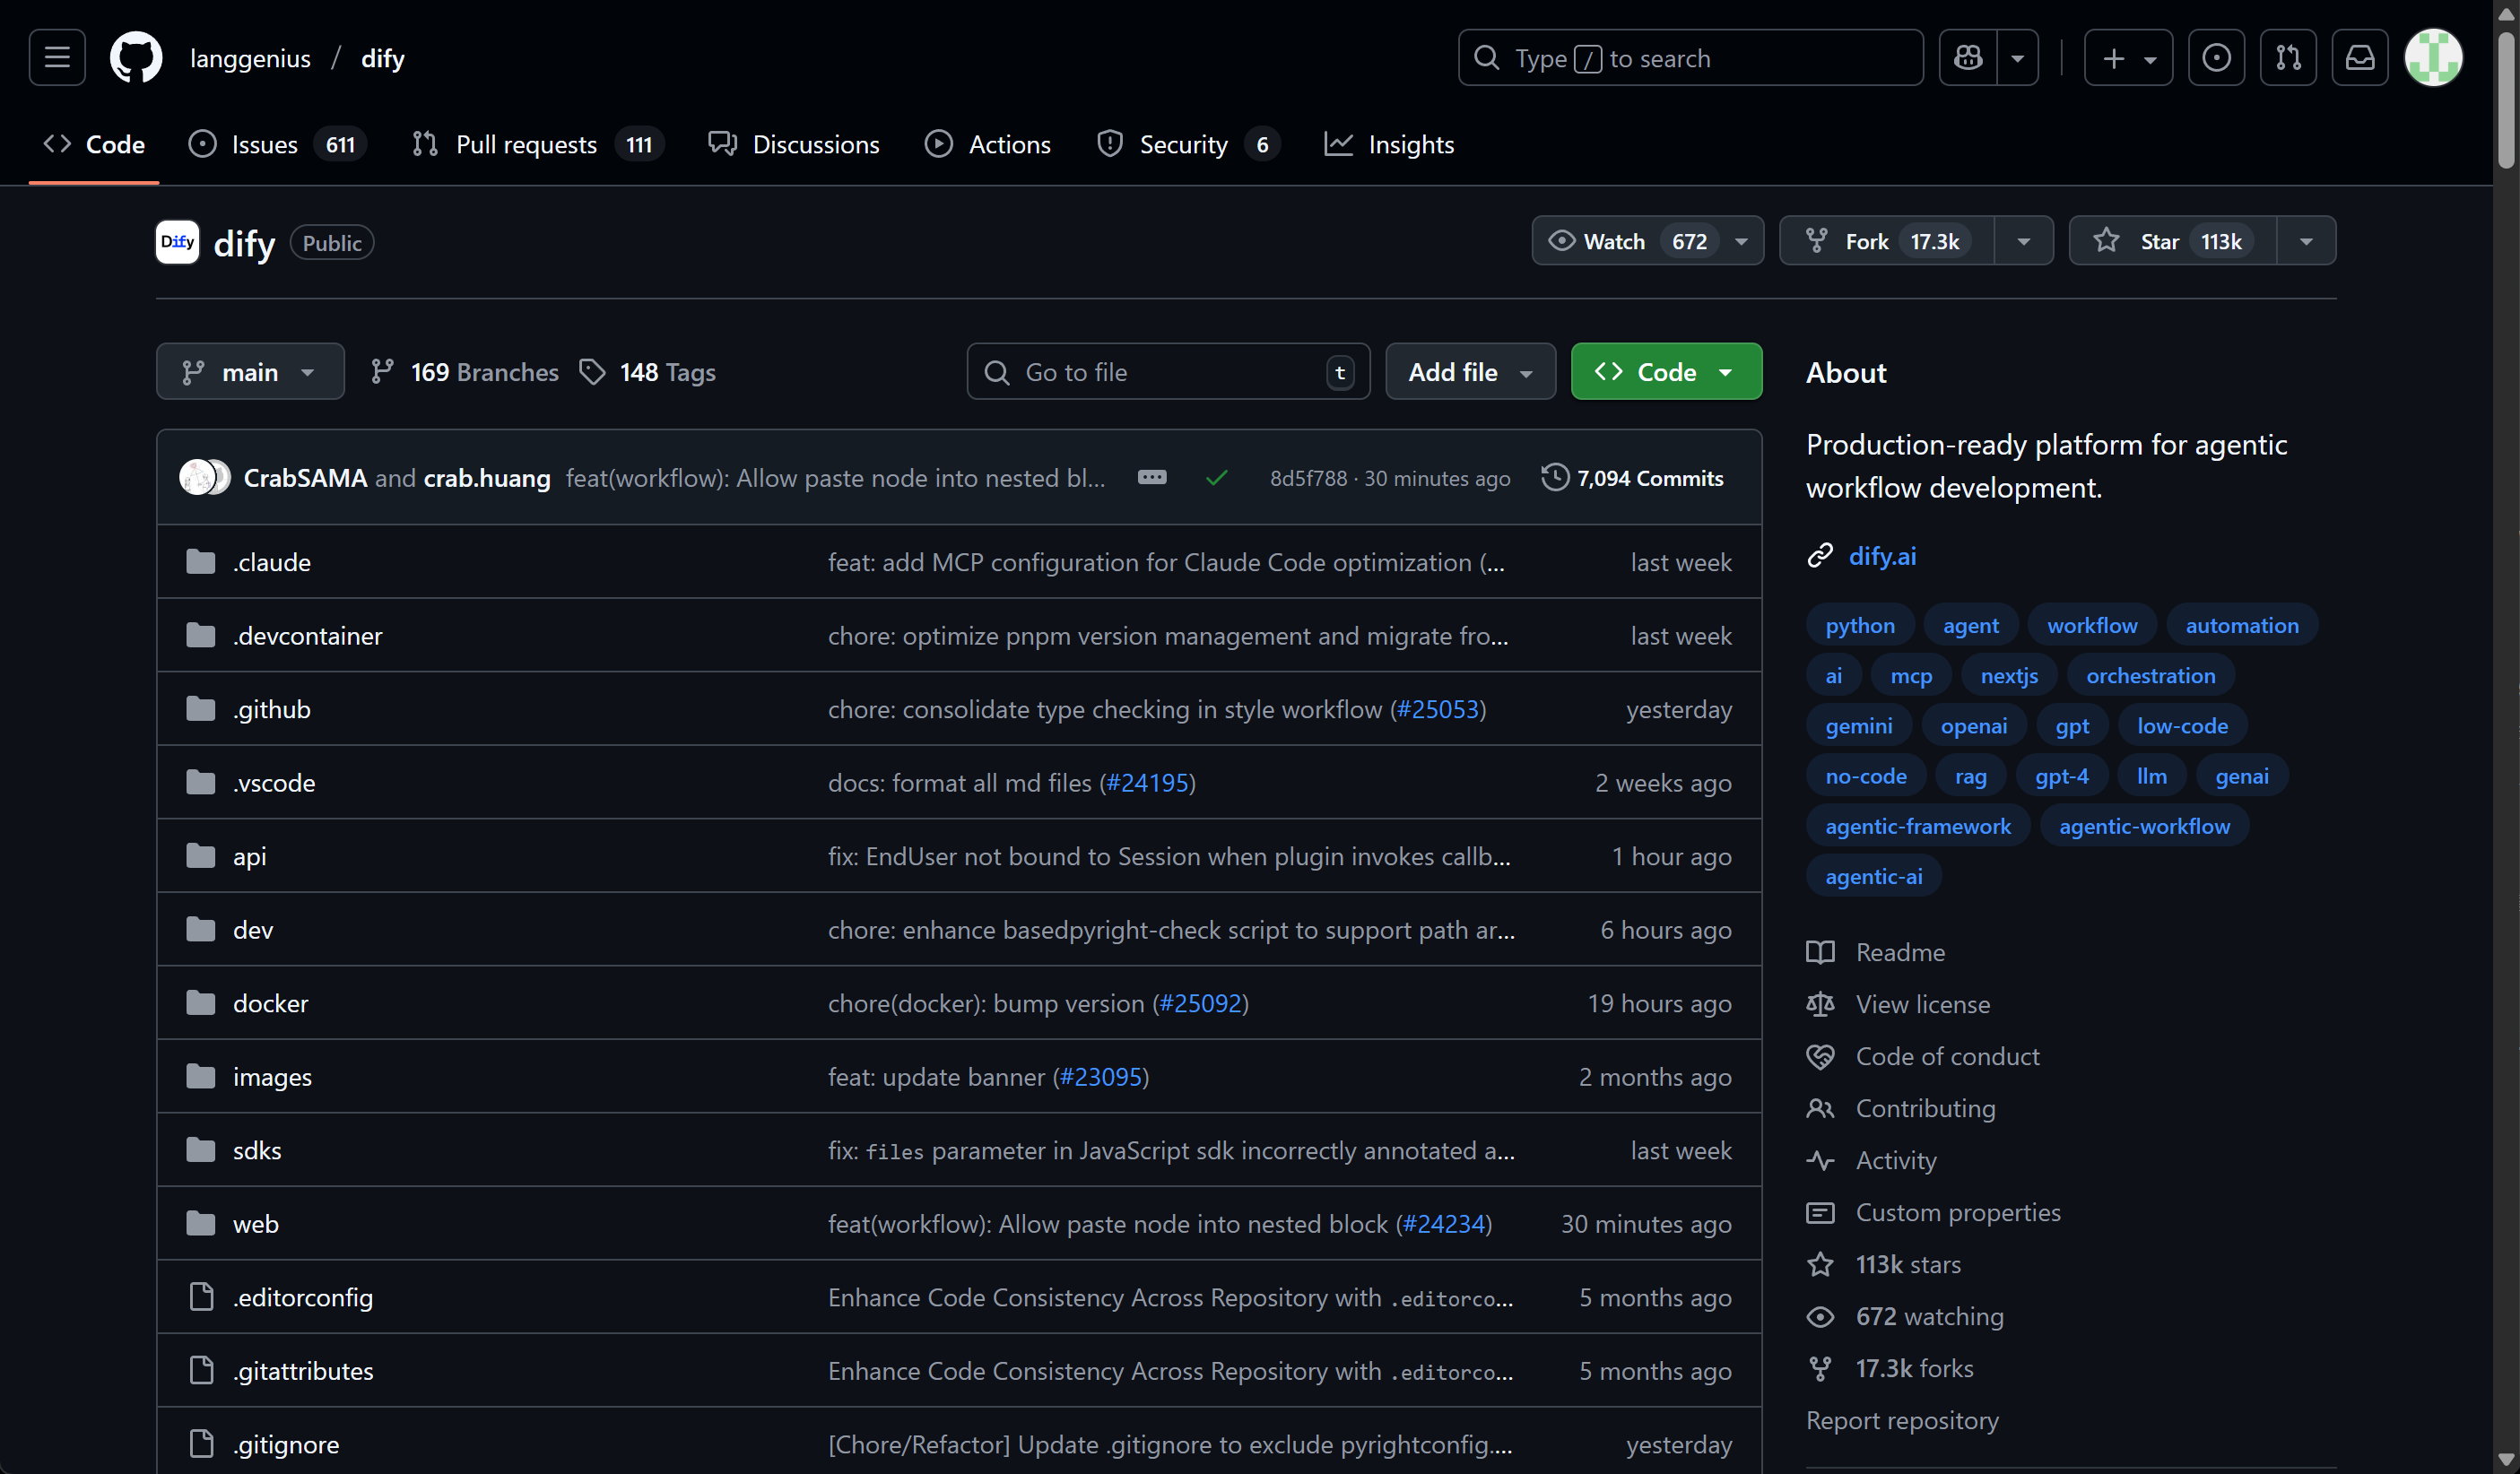Click the api folder icon

tap(201, 856)
